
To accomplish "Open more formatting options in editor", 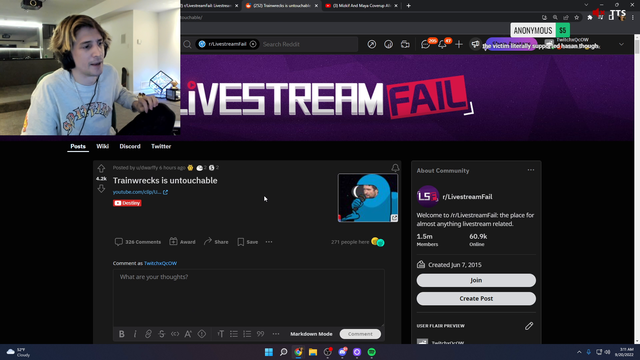I will [276, 334].
